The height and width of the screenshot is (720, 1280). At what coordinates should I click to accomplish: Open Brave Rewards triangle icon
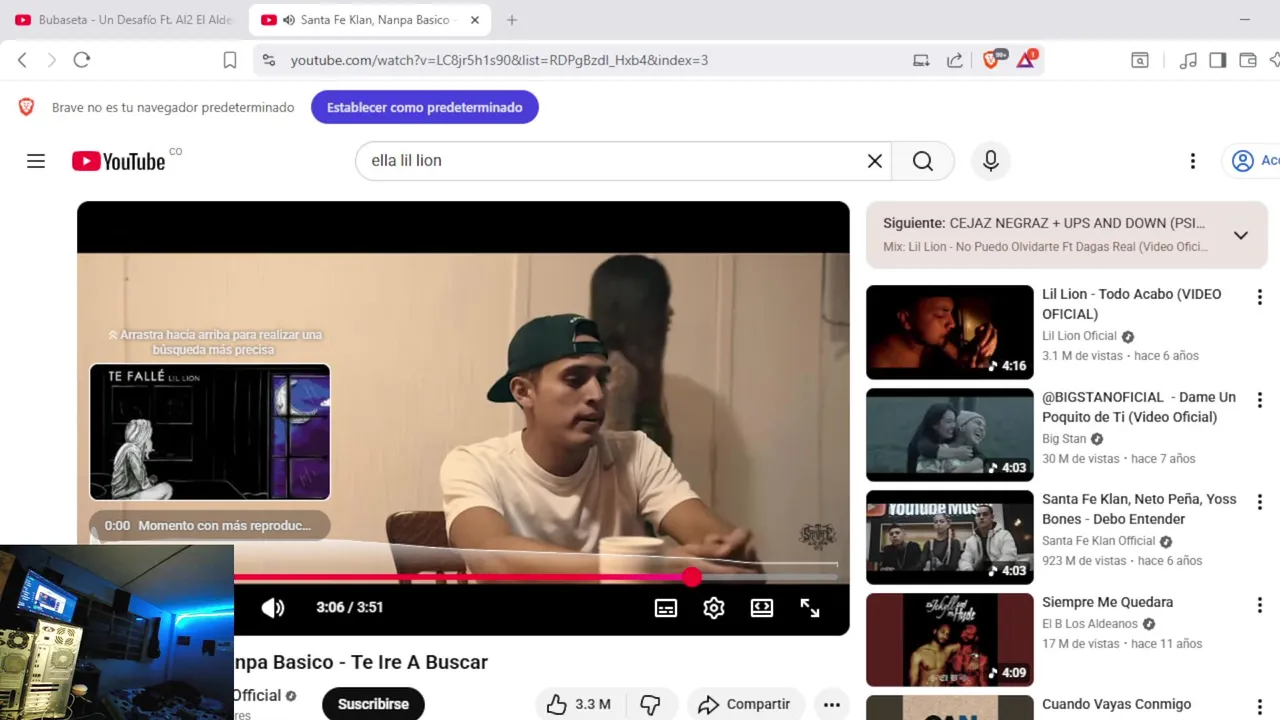1027,59
